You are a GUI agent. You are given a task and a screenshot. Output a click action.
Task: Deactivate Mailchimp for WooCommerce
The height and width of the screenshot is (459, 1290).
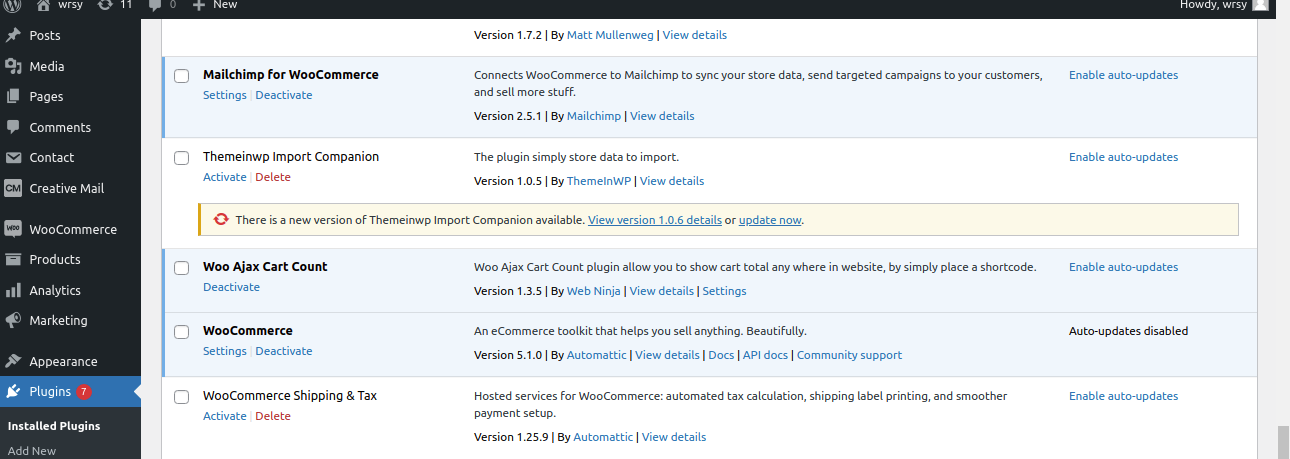pos(284,95)
